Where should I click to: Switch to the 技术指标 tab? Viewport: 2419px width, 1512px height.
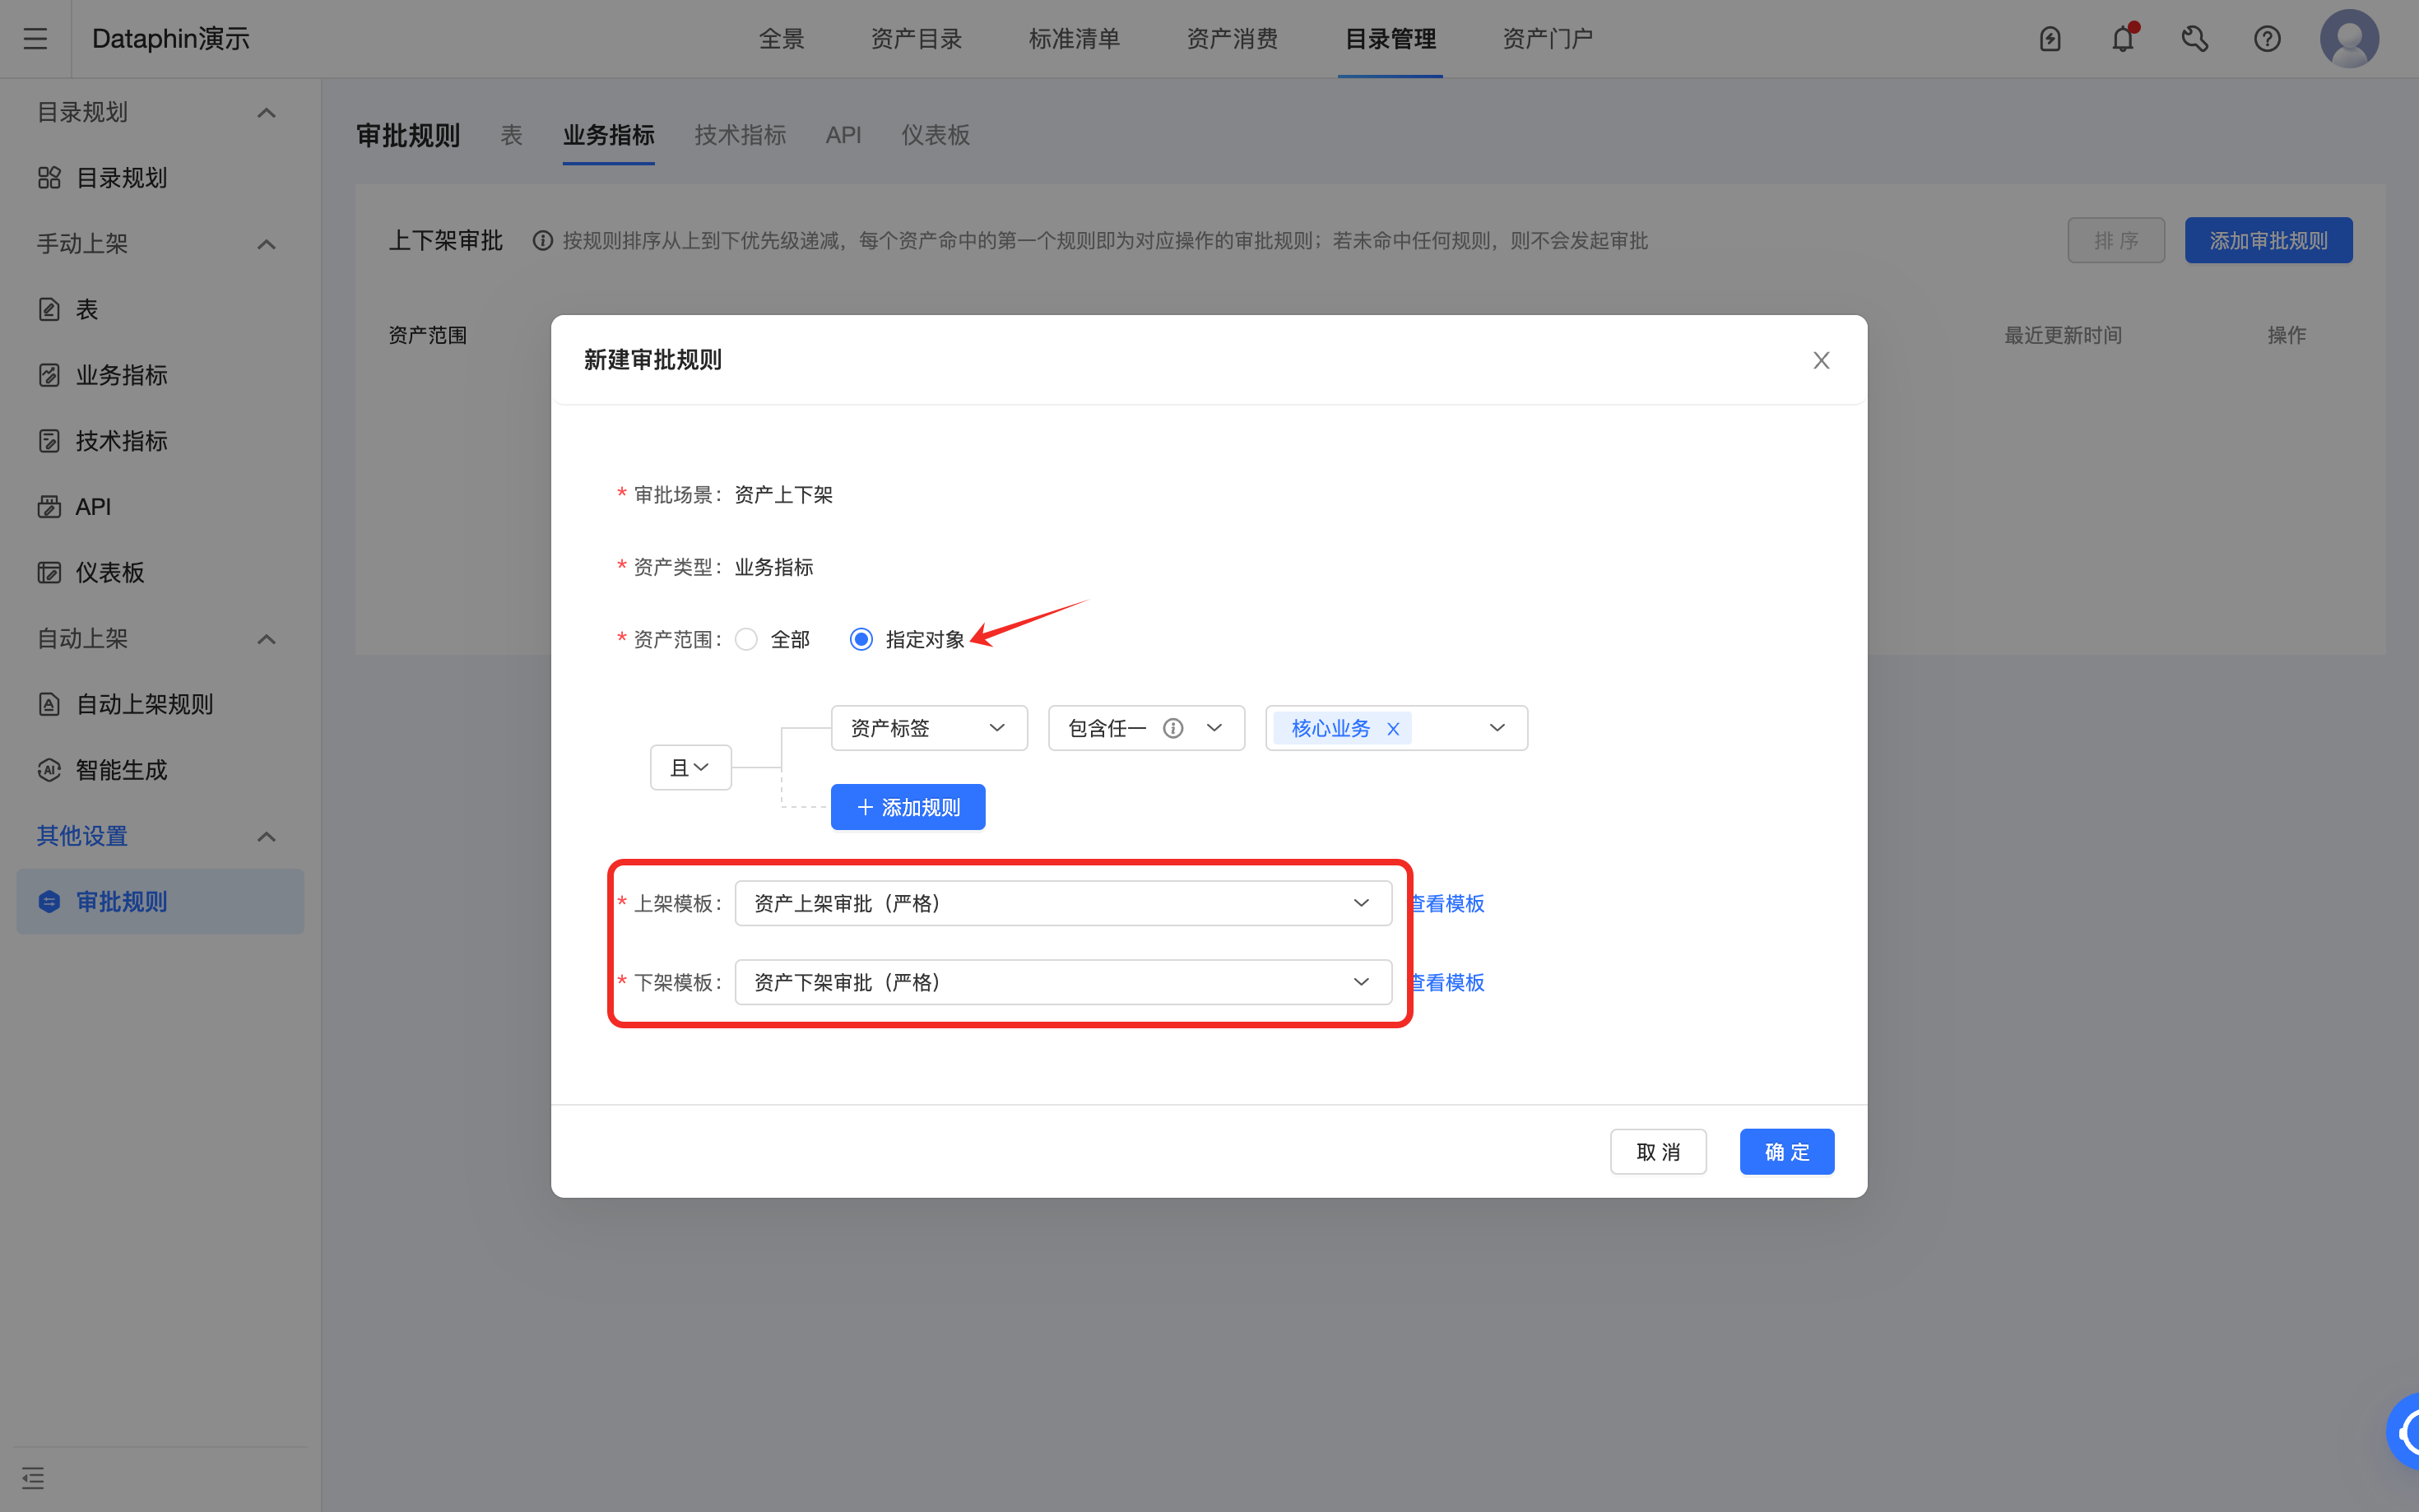[739, 135]
